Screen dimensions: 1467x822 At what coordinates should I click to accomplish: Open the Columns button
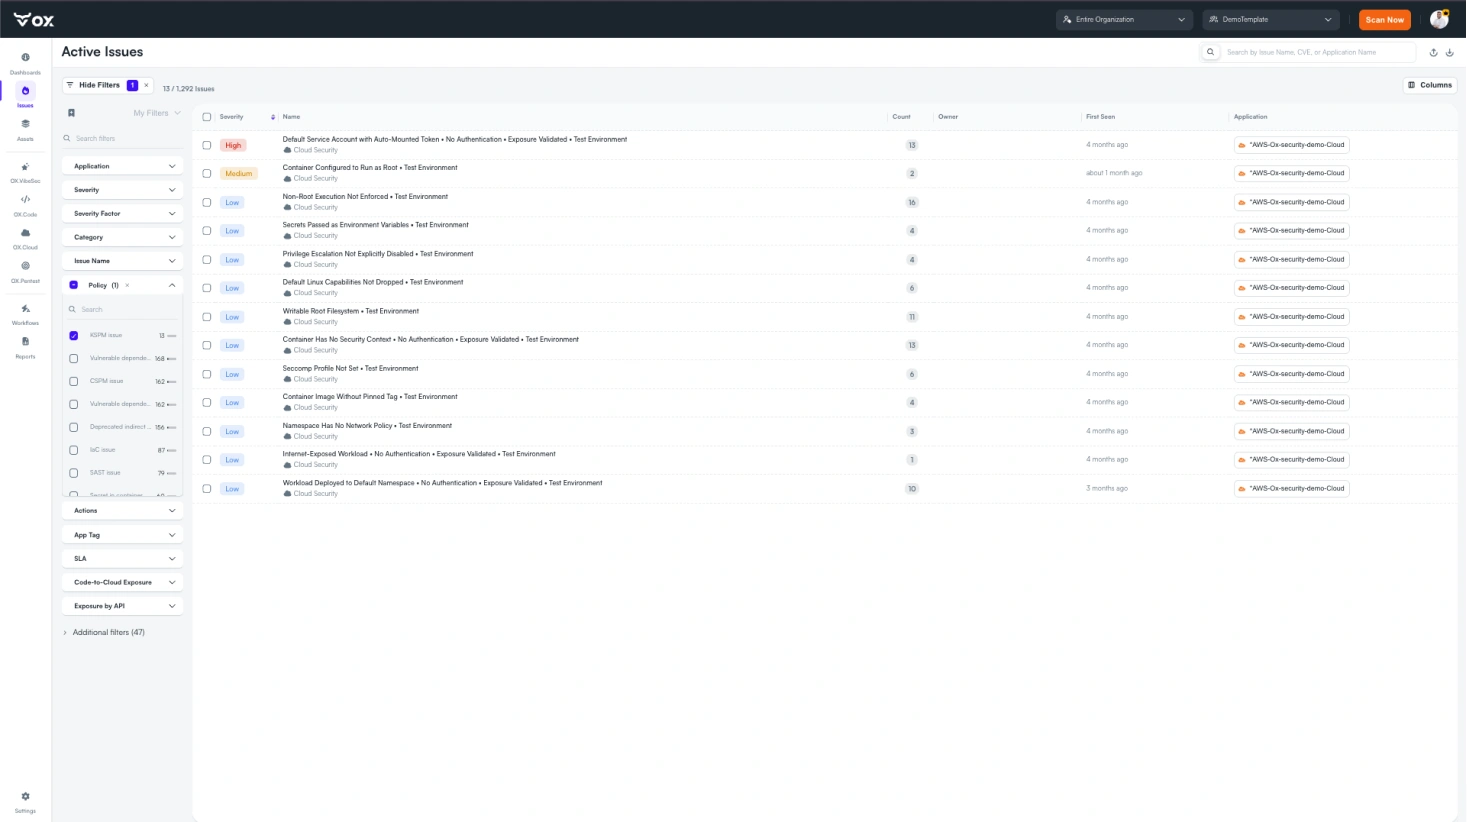(1430, 85)
